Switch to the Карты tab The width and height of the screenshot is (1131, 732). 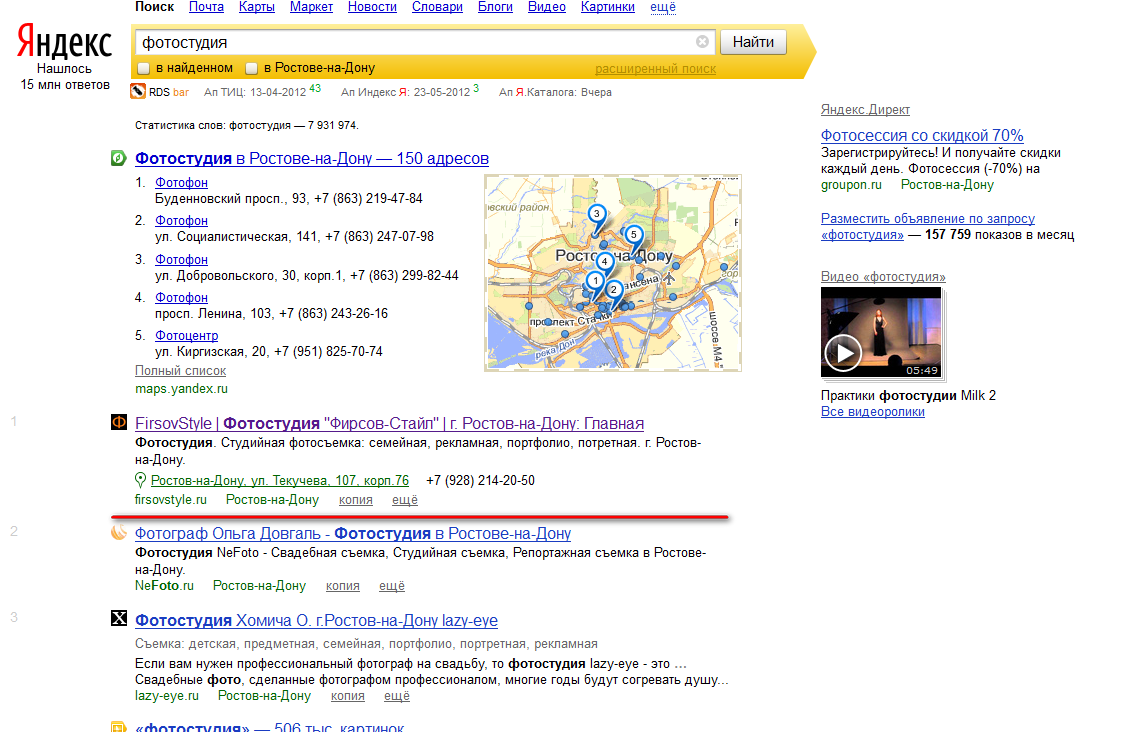click(257, 7)
